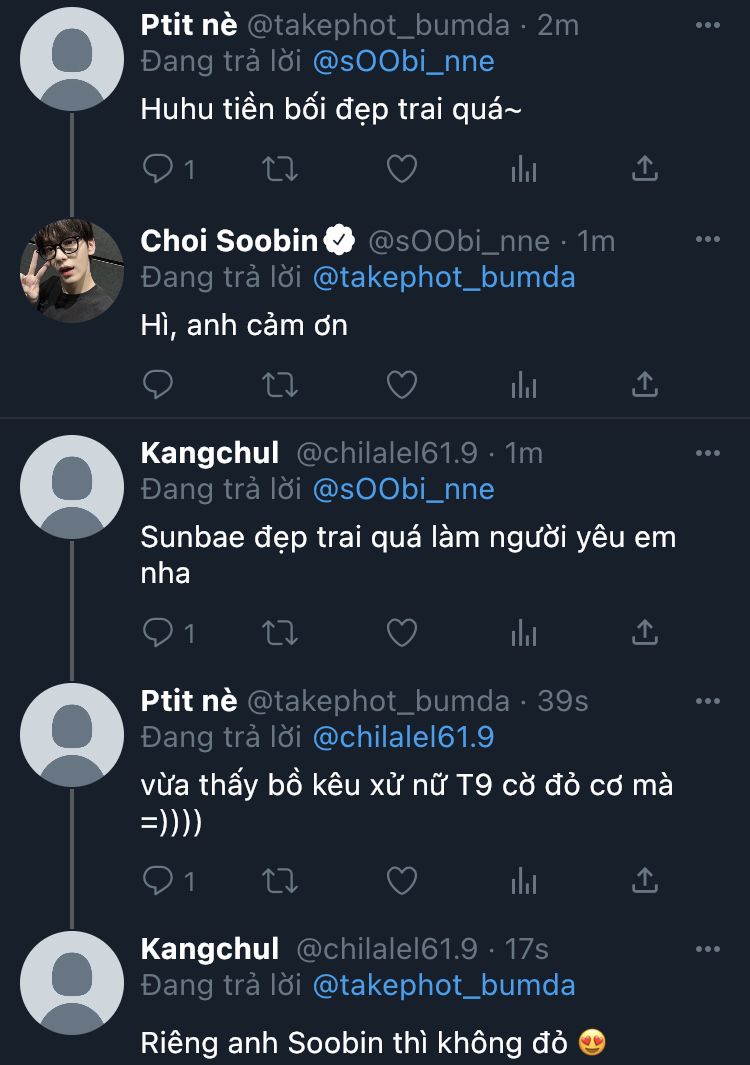The width and height of the screenshot is (750, 1065).
Task: View analytics for "vừa thấy bồ kêu" tweet
Action: [x=524, y=880]
